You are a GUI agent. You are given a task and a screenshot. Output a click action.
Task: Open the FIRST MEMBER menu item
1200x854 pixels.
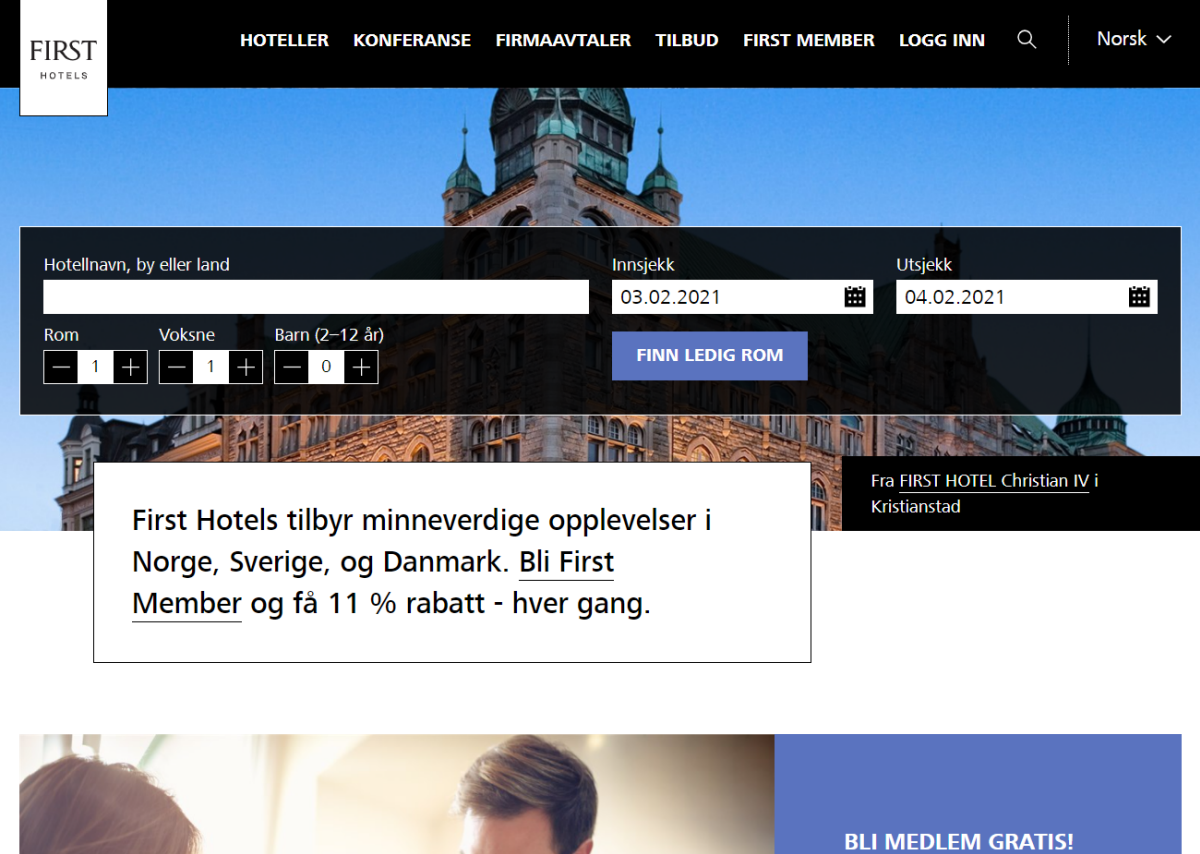[x=809, y=40]
